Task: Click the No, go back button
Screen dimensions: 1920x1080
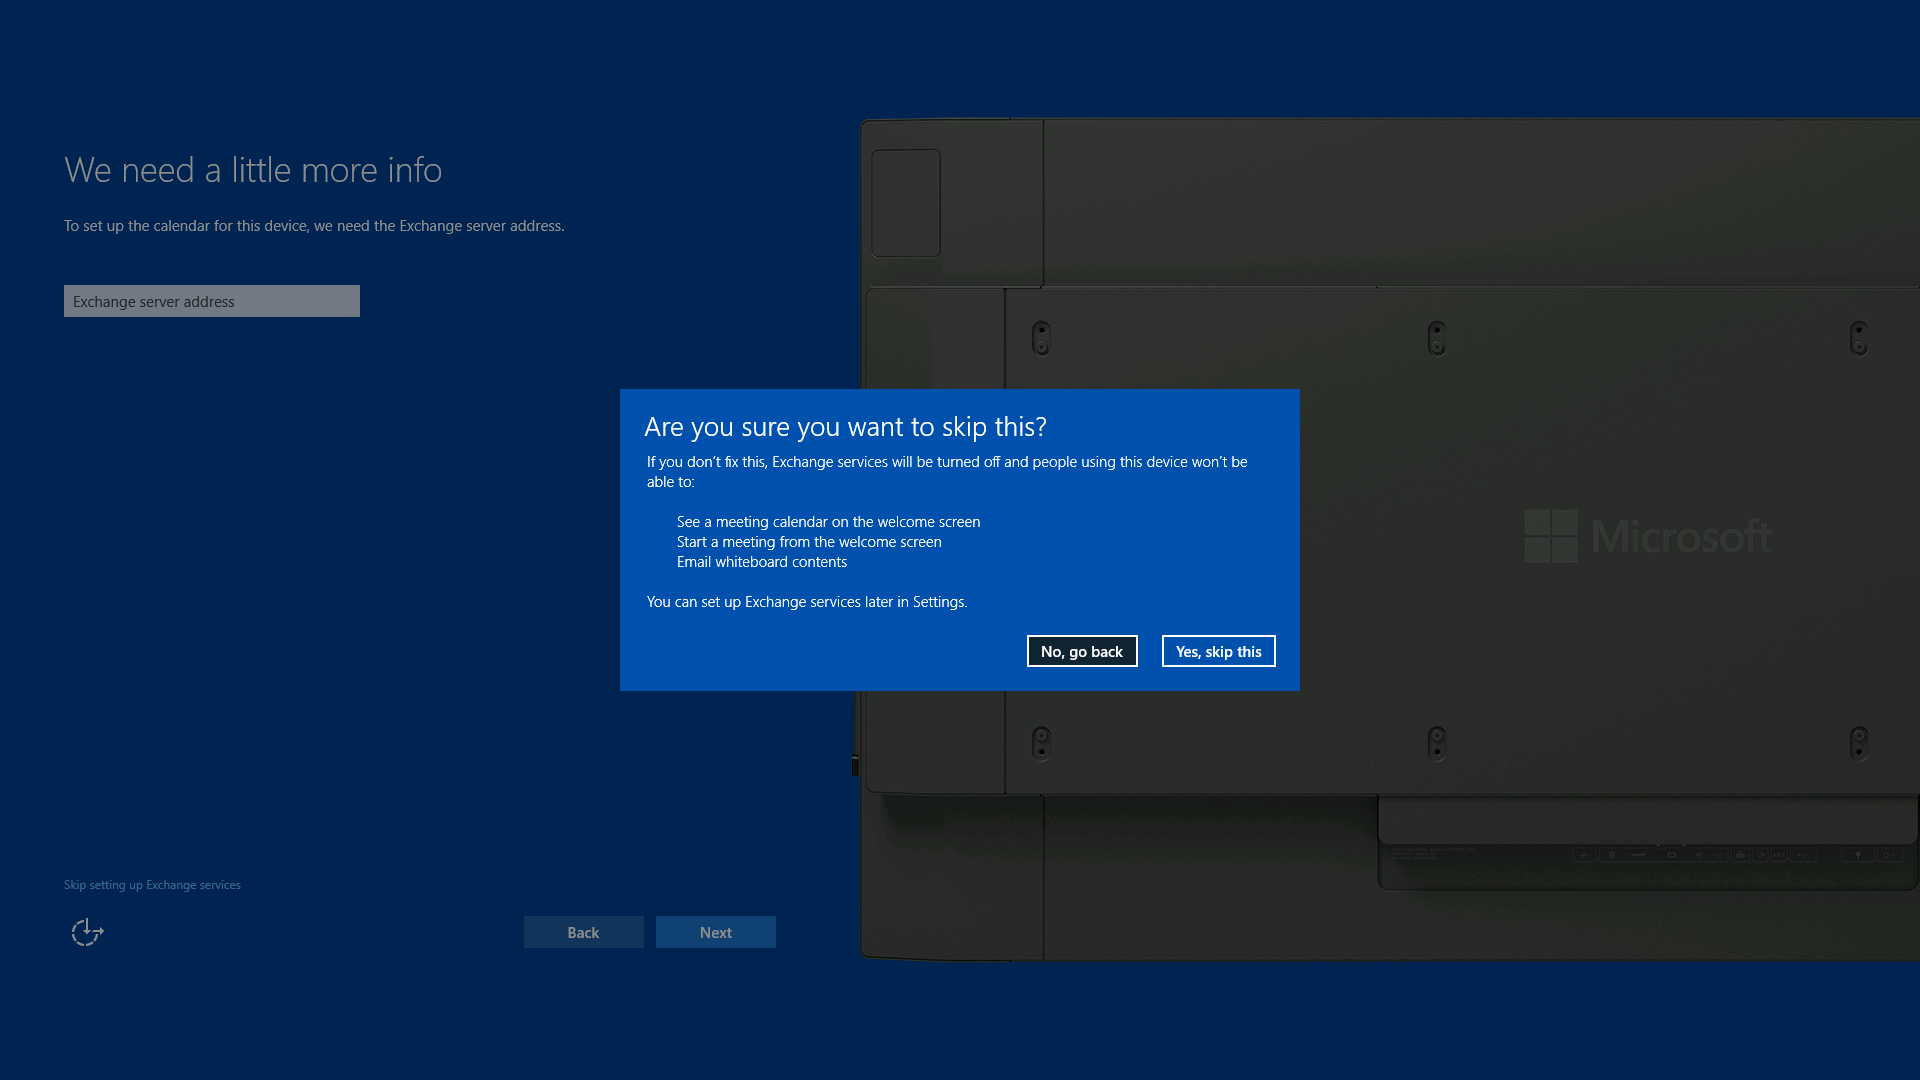Action: 1081,651
